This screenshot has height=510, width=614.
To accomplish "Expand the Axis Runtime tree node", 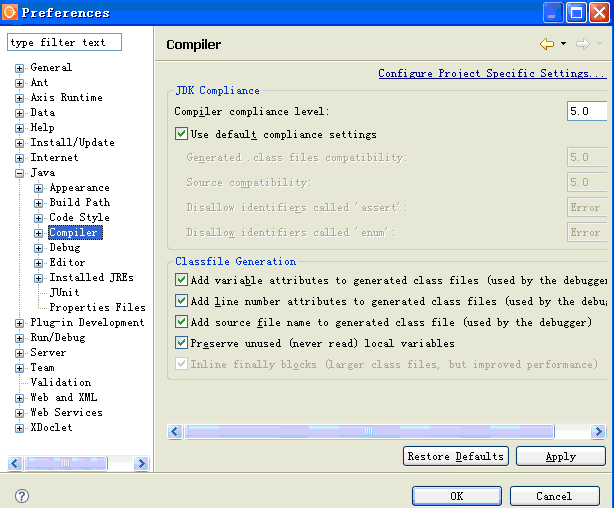I will point(19,98).
